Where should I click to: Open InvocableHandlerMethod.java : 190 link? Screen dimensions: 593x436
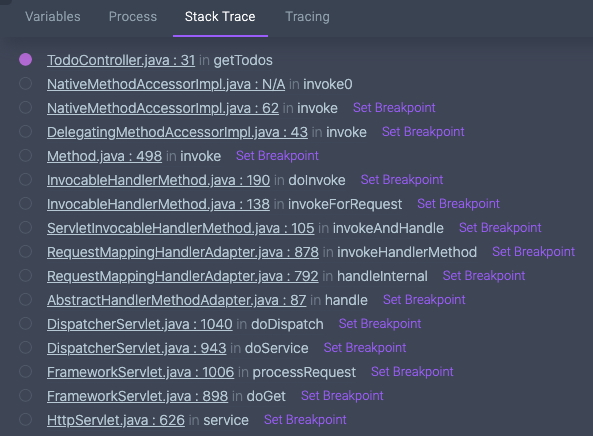coord(158,180)
